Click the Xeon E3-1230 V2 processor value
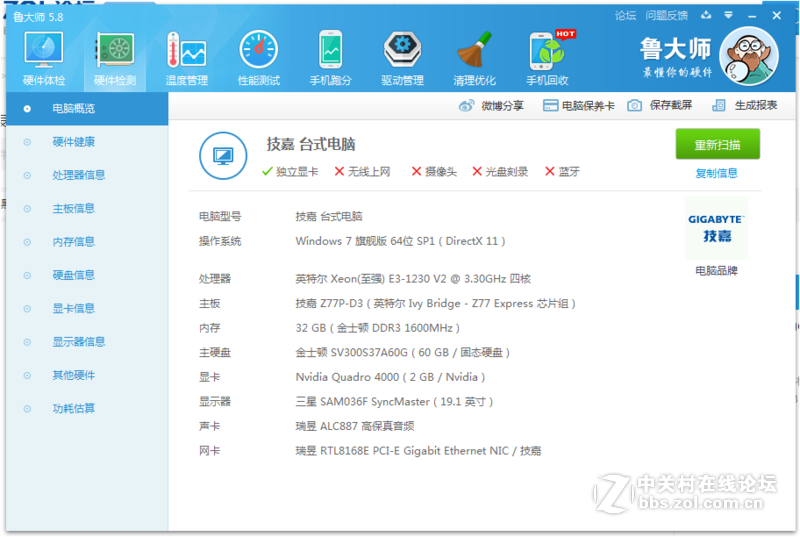The width and height of the screenshot is (800, 537). click(413, 279)
